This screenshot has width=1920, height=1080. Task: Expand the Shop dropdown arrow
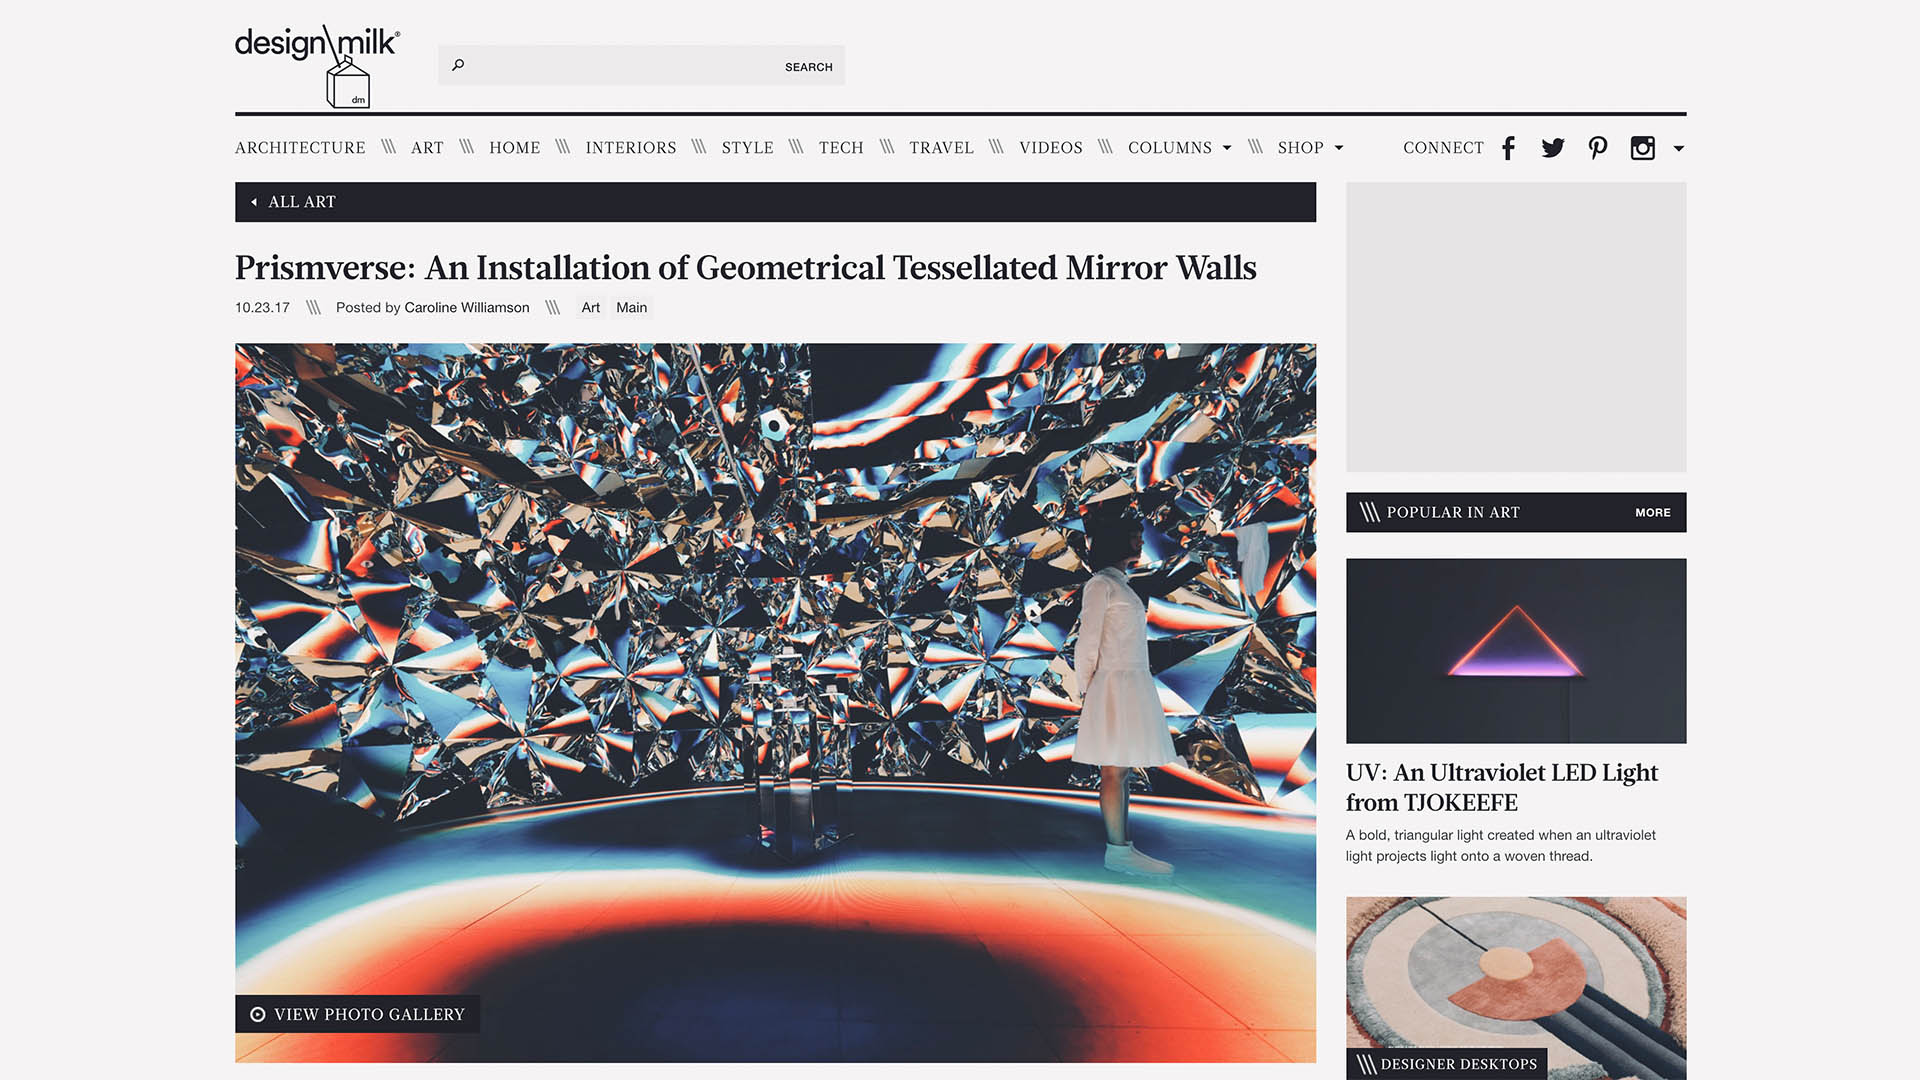[1339, 148]
